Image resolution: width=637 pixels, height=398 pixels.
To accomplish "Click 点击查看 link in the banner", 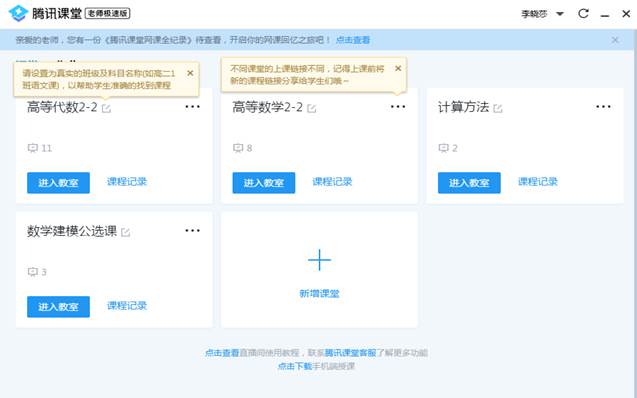I will point(353,40).
